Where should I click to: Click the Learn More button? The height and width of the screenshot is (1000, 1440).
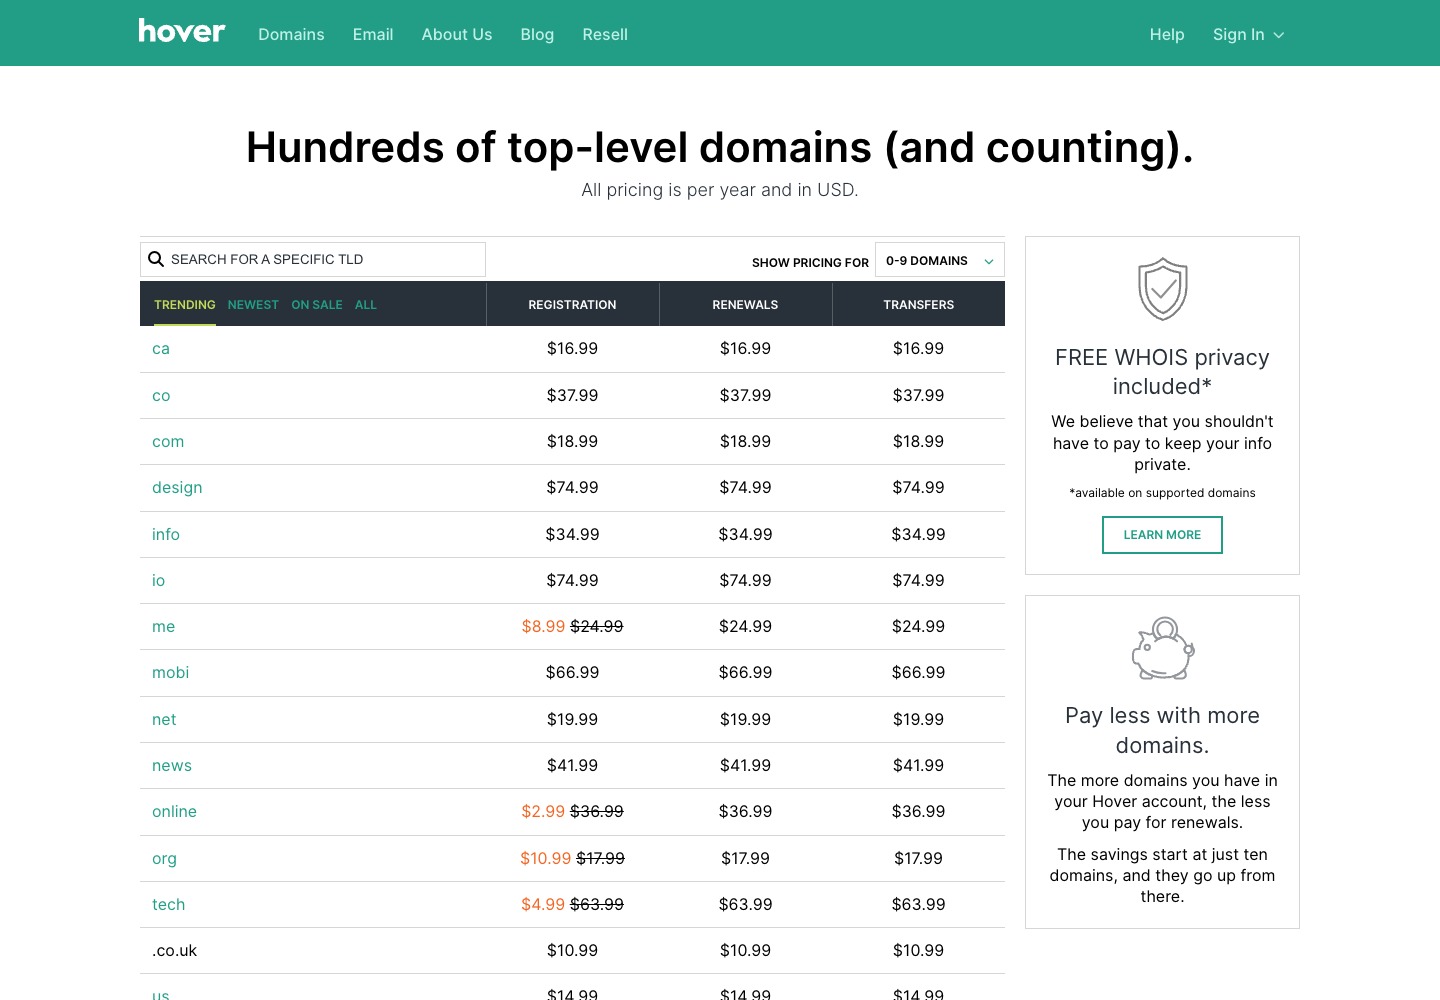coord(1162,535)
